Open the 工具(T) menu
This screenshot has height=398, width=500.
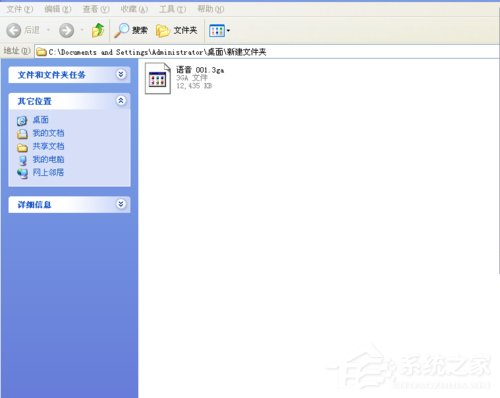[x=172, y=9]
